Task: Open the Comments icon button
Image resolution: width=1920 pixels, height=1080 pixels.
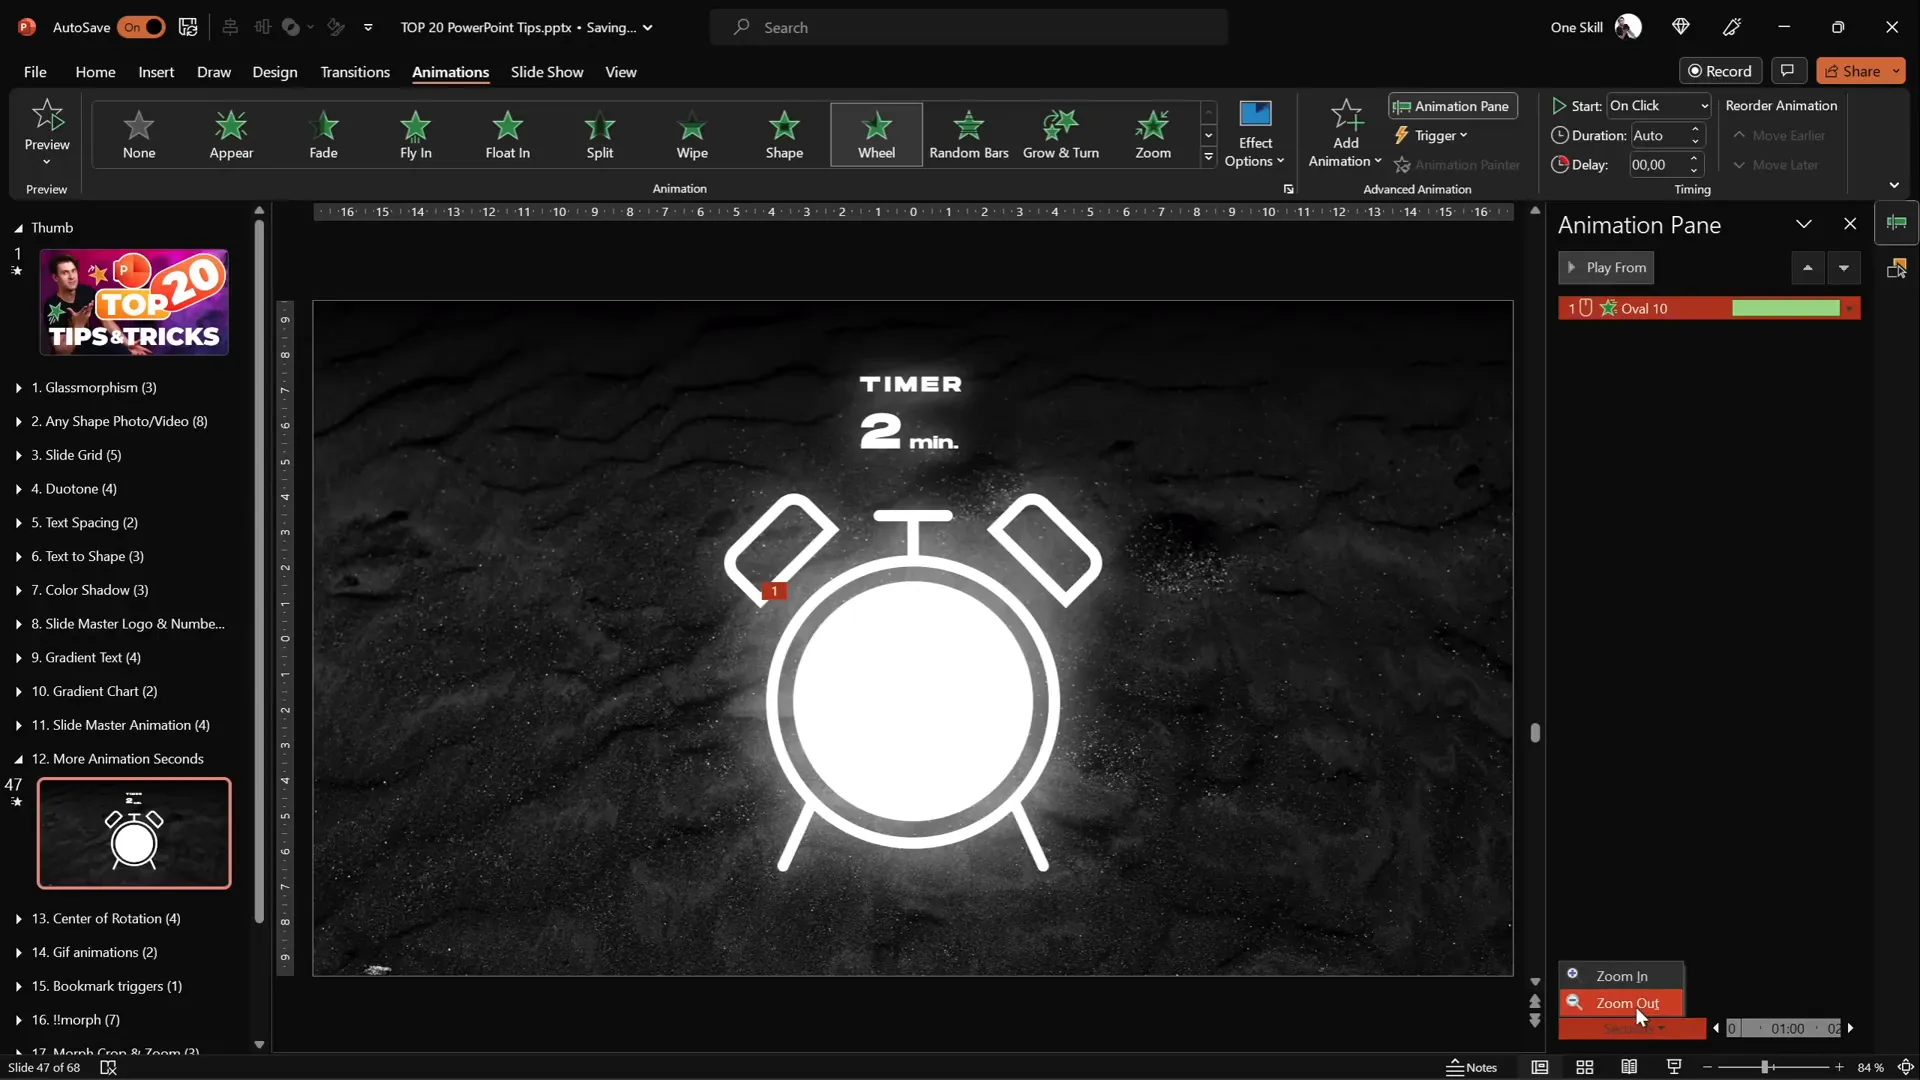Action: [x=1787, y=71]
